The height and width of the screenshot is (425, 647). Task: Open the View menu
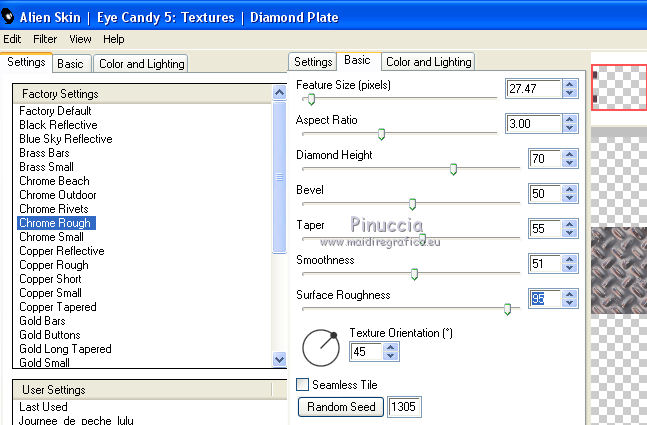pos(80,39)
